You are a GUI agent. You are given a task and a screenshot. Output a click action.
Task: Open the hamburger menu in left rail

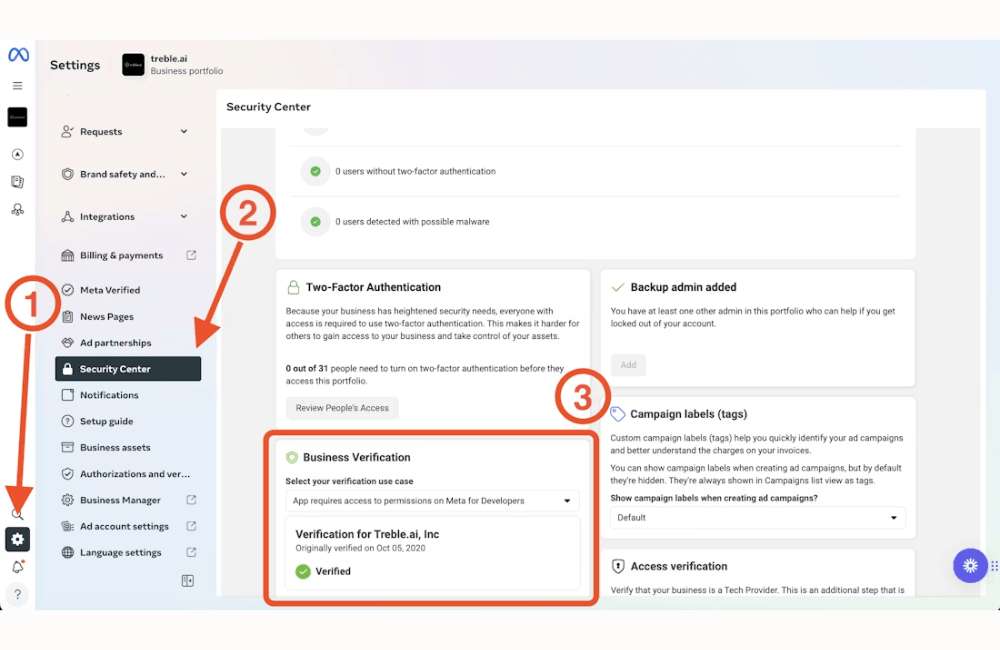tap(17, 86)
